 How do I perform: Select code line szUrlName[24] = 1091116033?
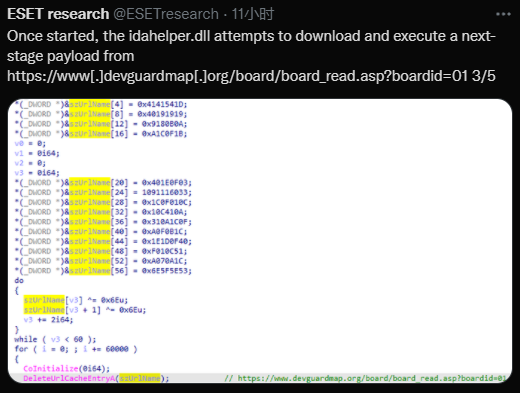click(x=103, y=192)
